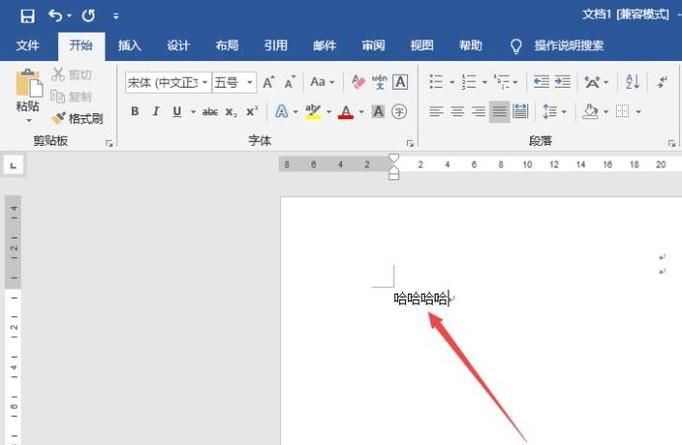Click the 操作说明搜索 (Tell Me) search box
The width and height of the screenshot is (682, 445).
[x=568, y=45]
